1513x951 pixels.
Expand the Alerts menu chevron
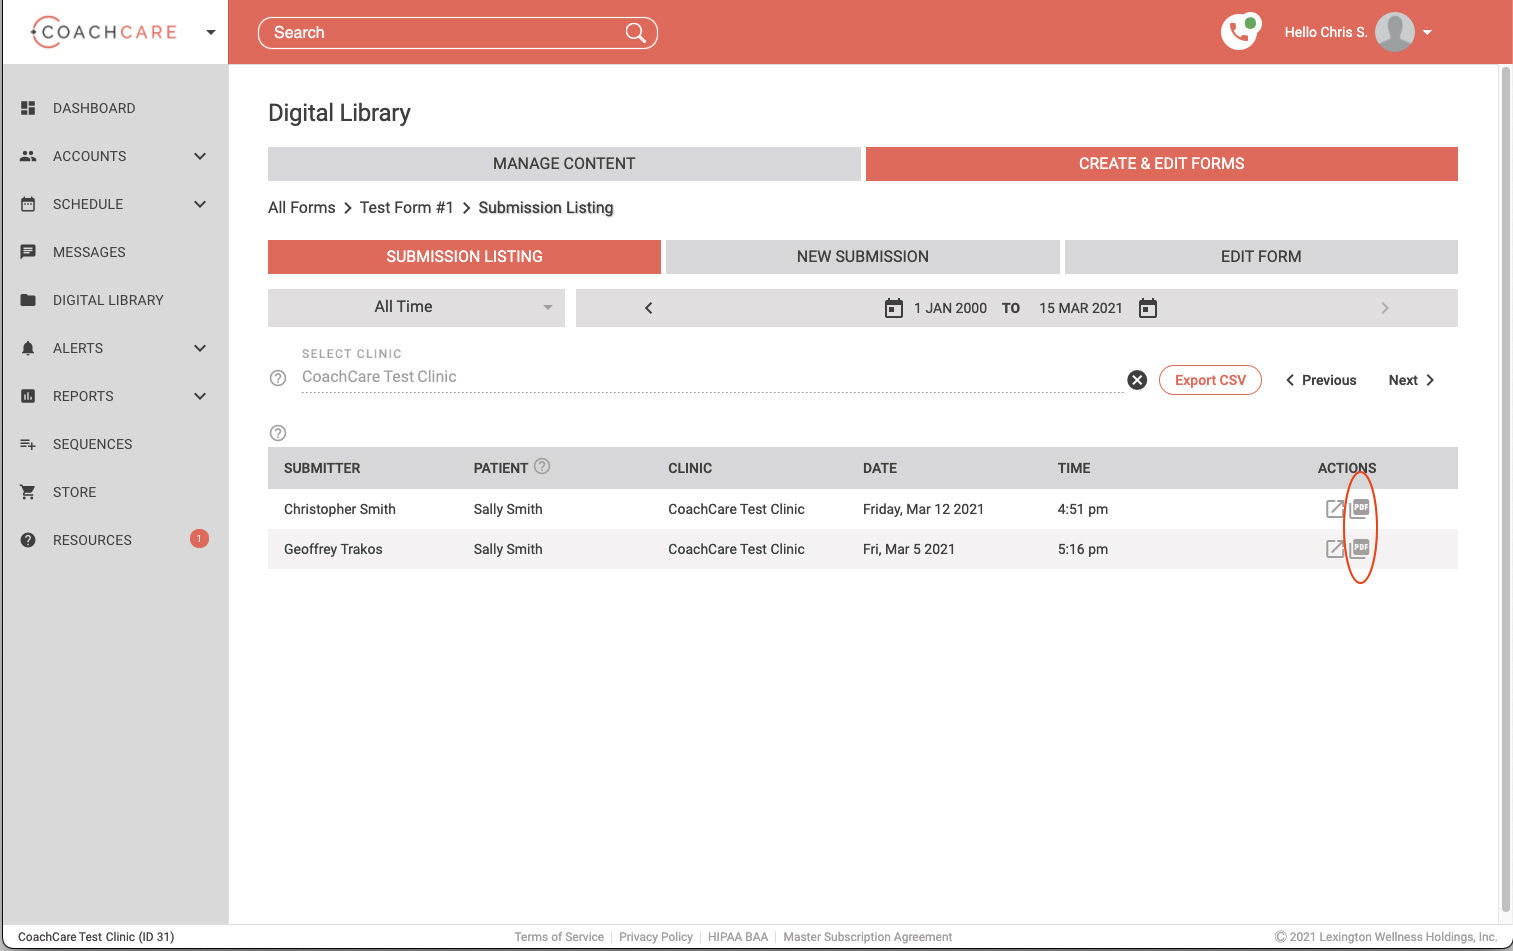200,348
